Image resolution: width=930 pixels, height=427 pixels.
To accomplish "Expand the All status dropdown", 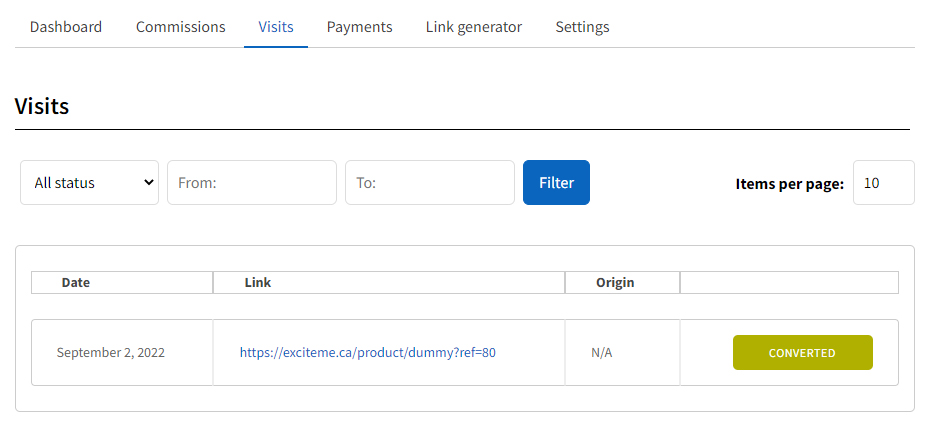I will pos(90,183).
